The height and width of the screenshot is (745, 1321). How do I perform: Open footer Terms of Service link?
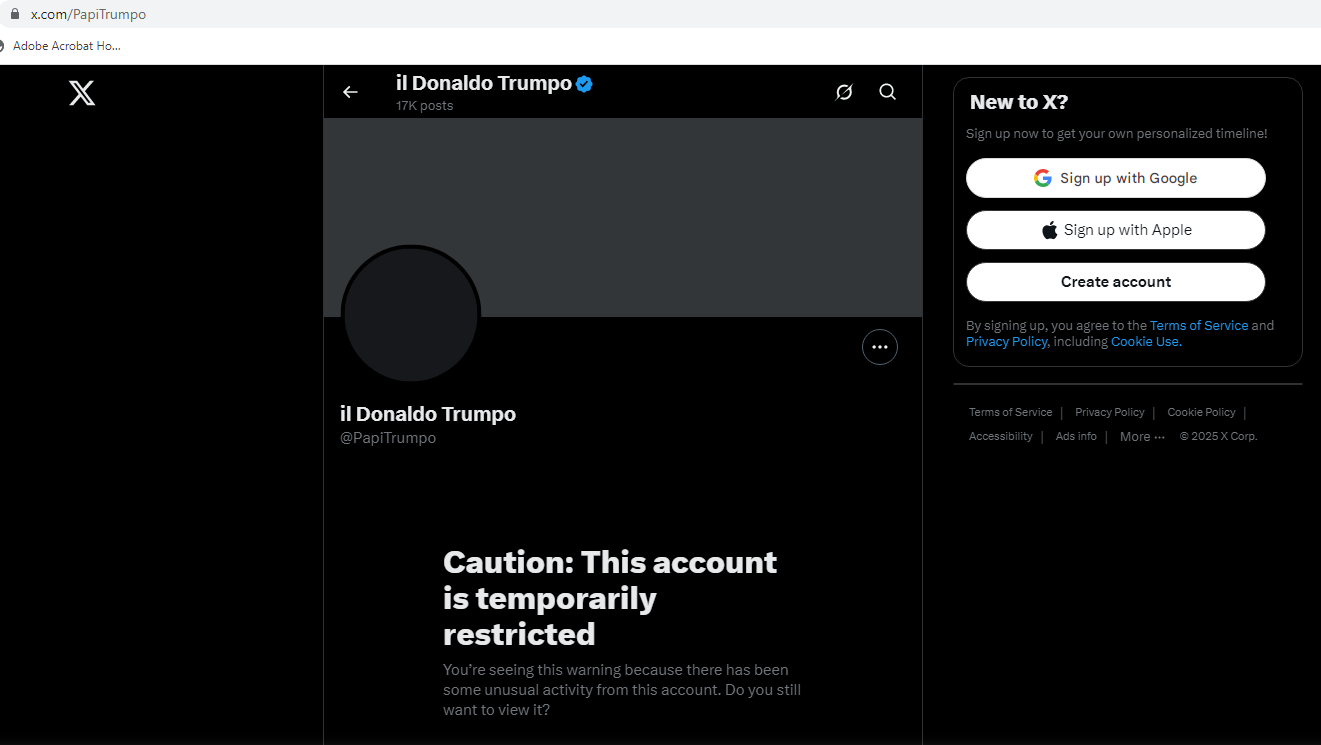(1010, 412)
